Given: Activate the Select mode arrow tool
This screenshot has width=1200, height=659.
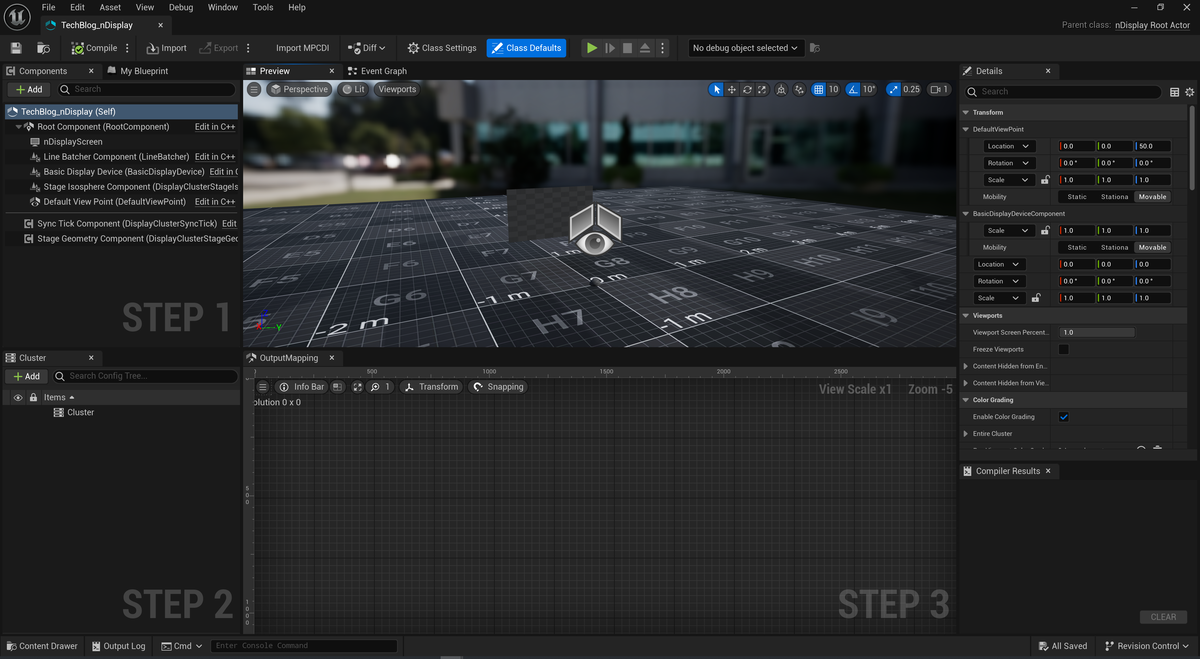Looking at the screenshot, I should click(x=716, y=89).
